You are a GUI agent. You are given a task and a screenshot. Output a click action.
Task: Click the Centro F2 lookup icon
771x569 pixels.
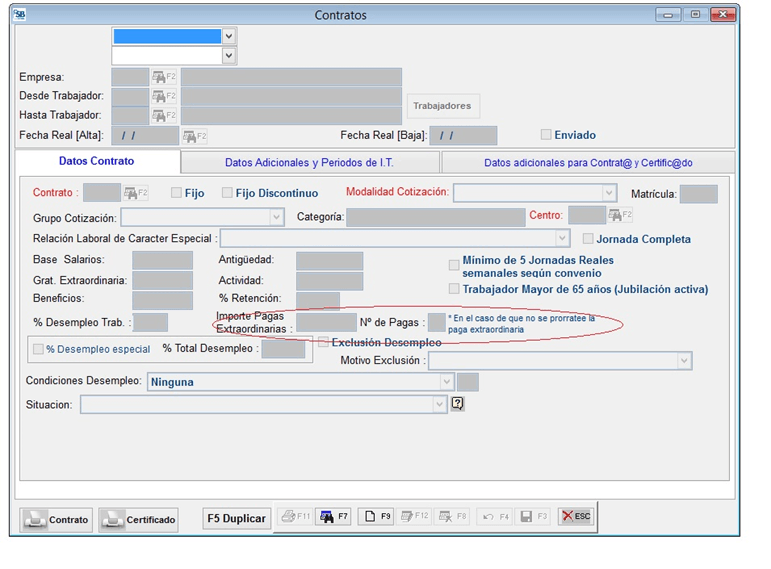pos(621,215)
